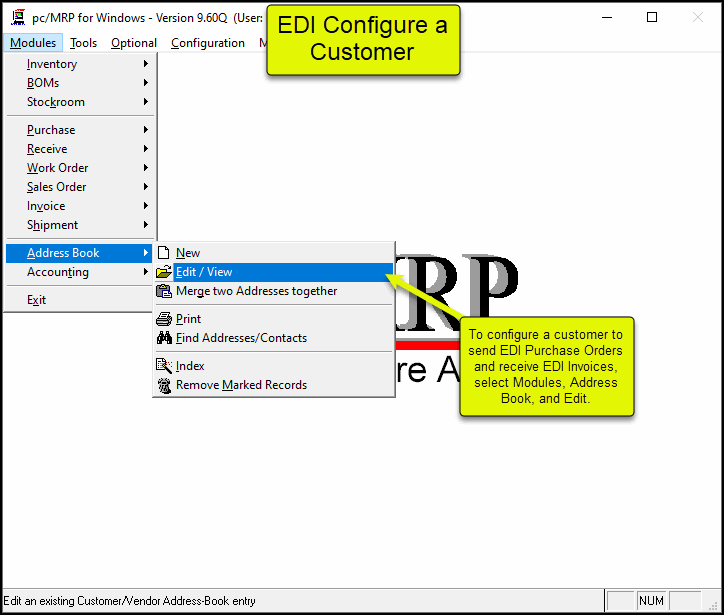The image size is (724, 615).
Task: Expand the Inventory submenu arrow
Action: click(x=145, y=64)
